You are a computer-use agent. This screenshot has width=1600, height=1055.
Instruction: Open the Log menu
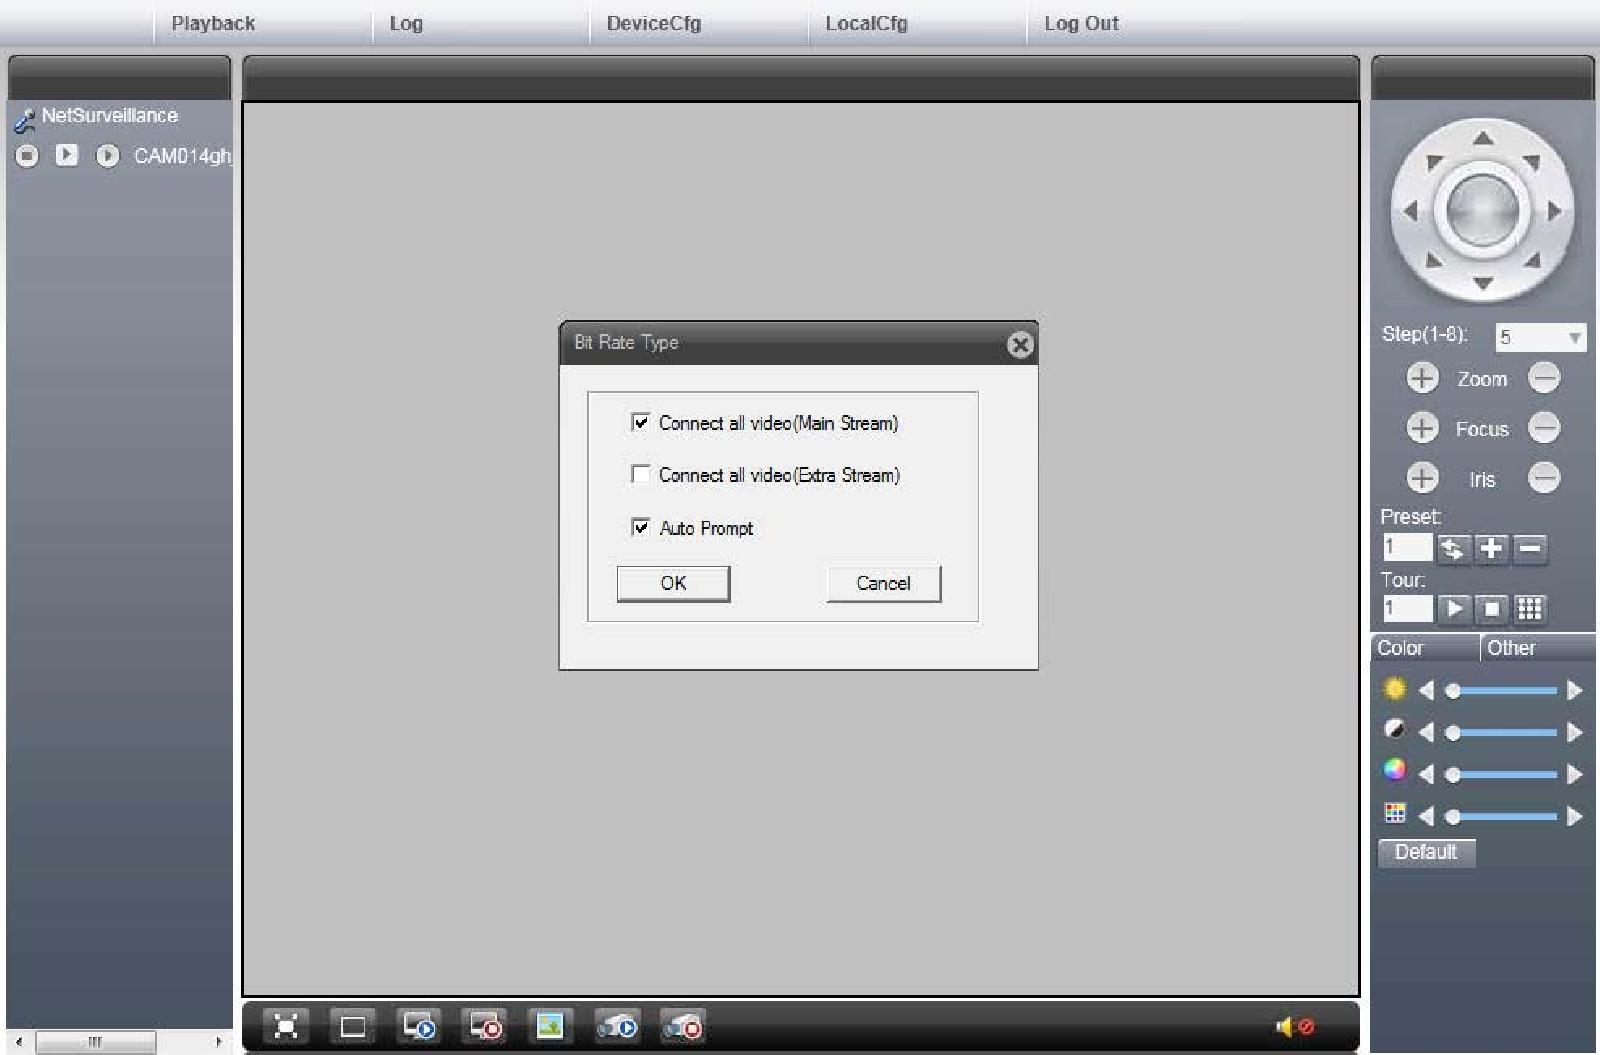coord(406,23)
